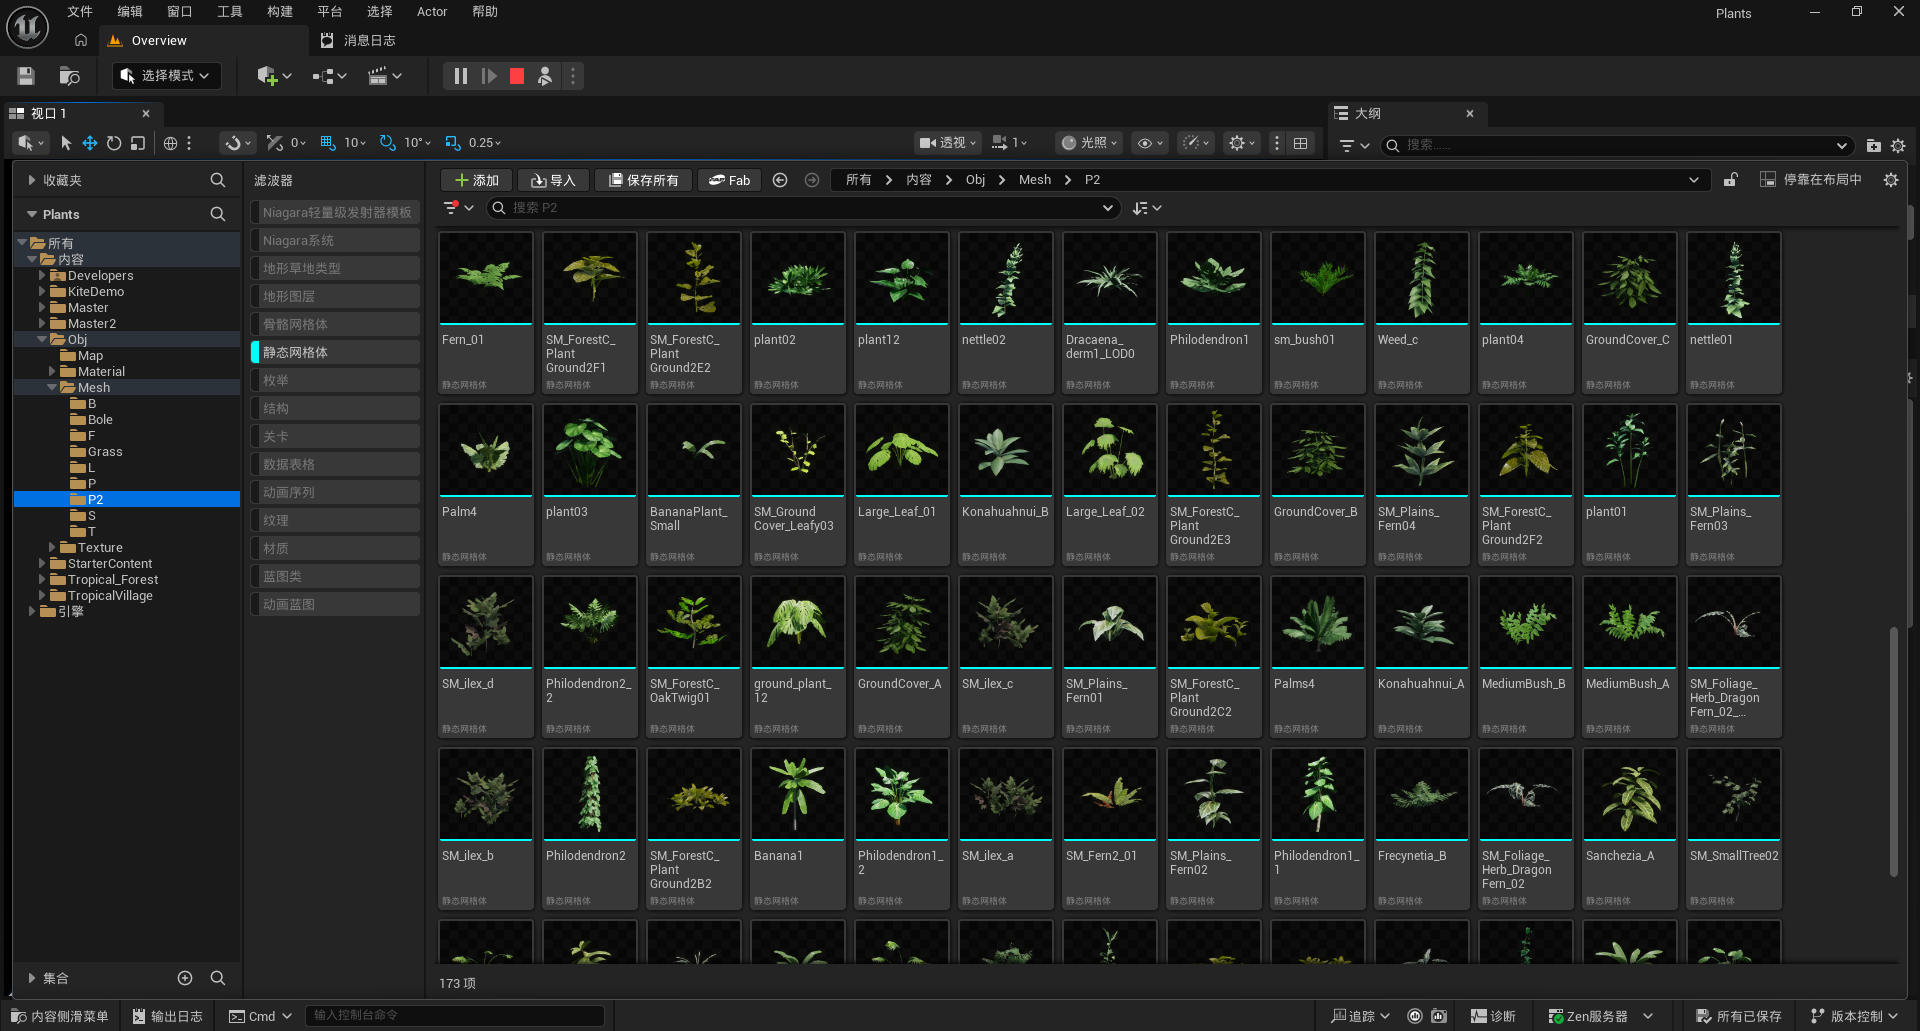Expand the 引擎 engine folder
Viewport: 1920px width, 1031px height.
32,611
